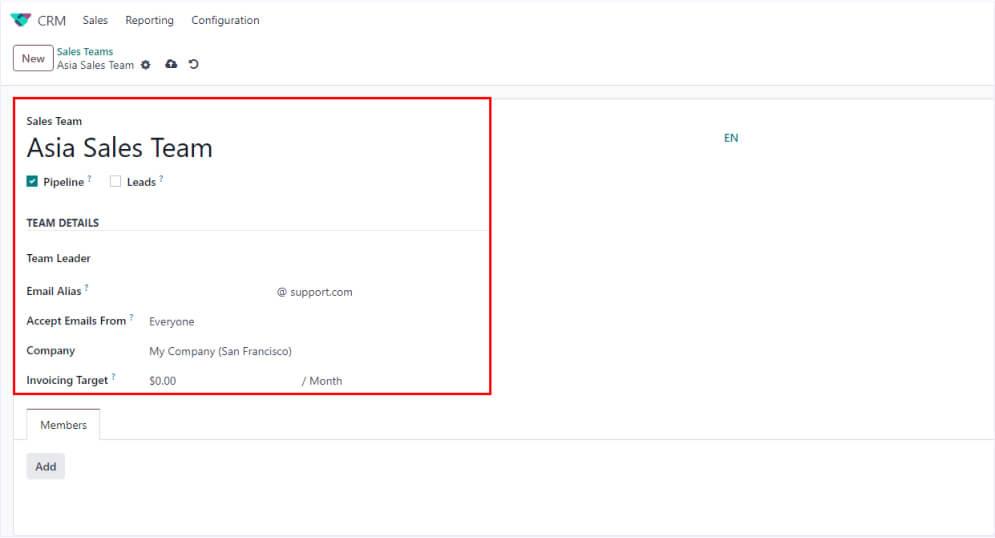Open the Reporting menu
The image size is (995, 538).
click(149, 20)
